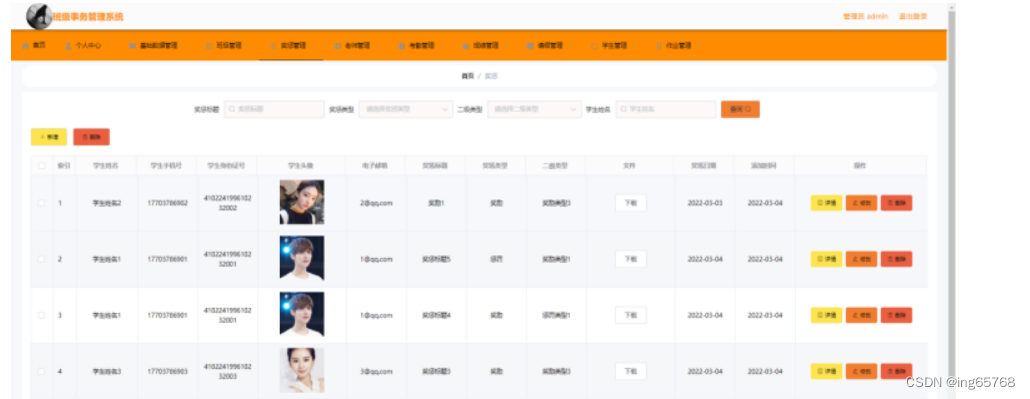Viewport: 1030px width, 399px height.
Task: Click the 电子邮箱 column header
Action: 376,166
